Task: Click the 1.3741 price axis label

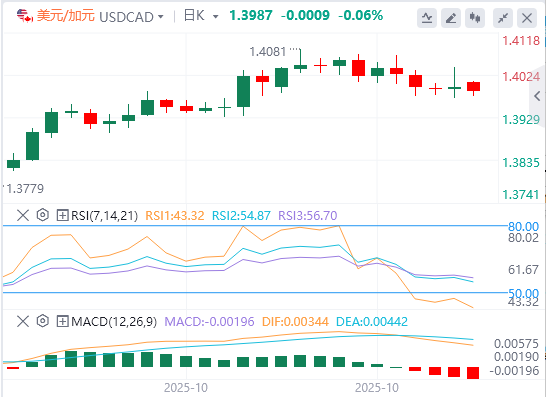Action: click(521, 195)
